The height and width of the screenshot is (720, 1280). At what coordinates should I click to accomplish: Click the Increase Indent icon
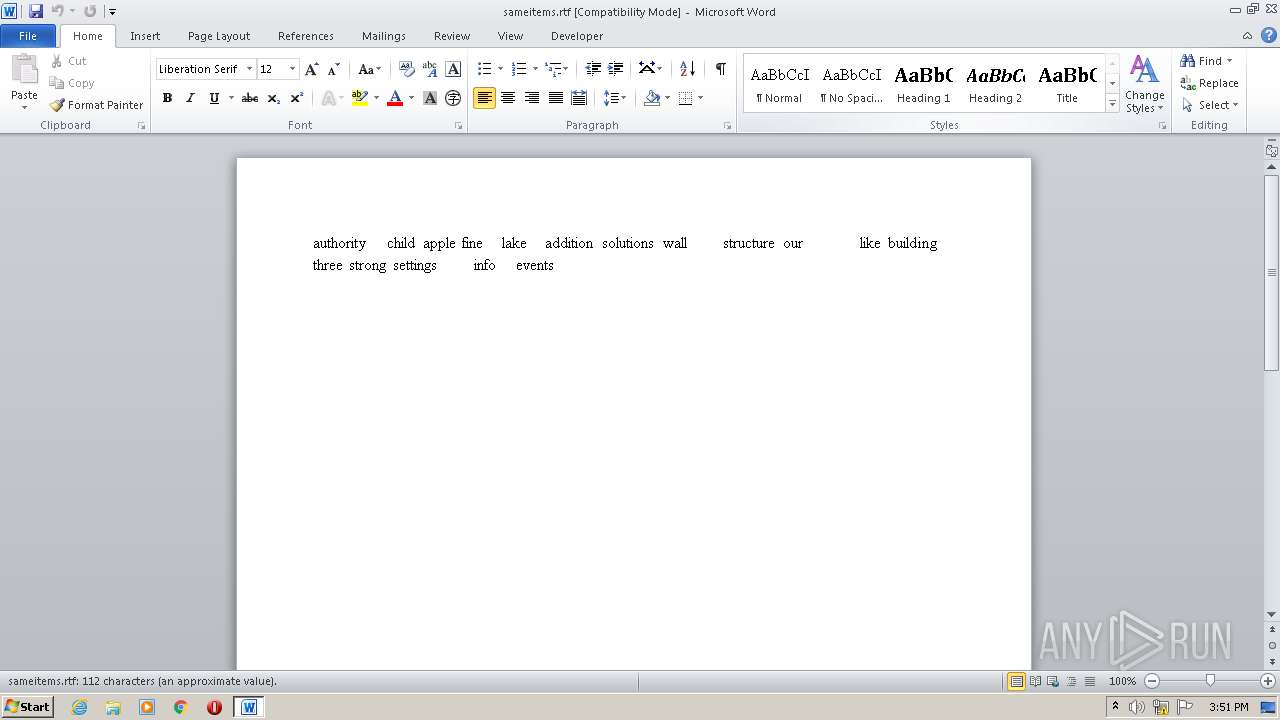(616, 69)
